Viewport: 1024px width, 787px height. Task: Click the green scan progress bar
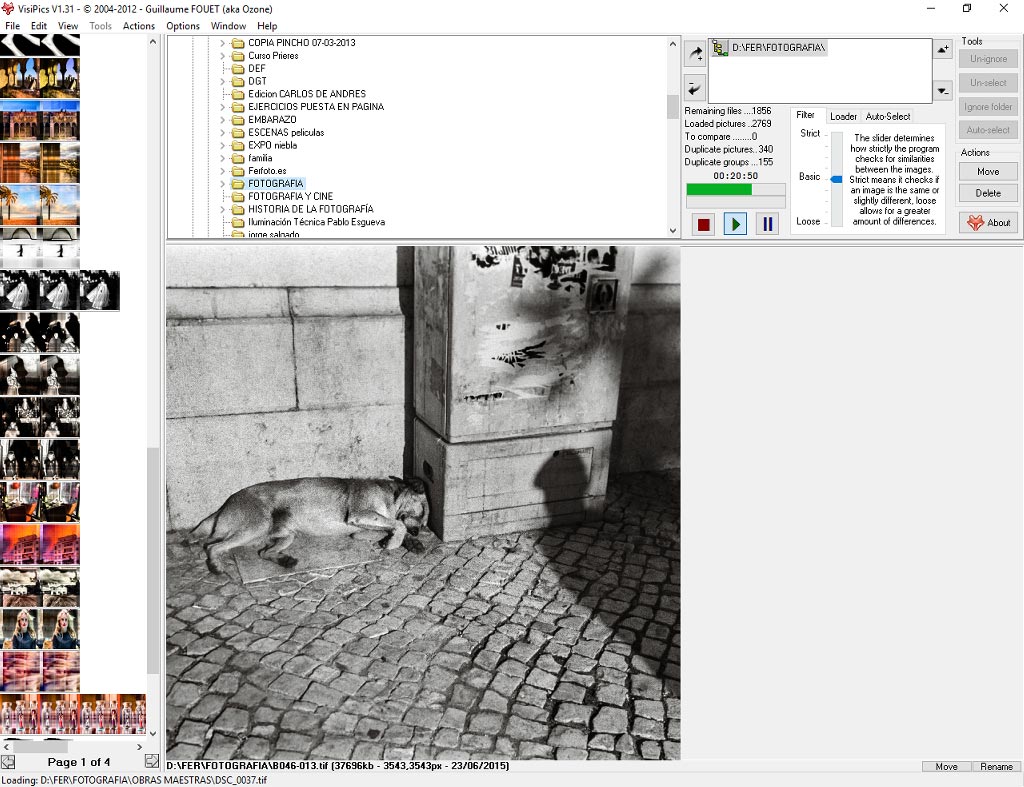(x=735, y=189)
